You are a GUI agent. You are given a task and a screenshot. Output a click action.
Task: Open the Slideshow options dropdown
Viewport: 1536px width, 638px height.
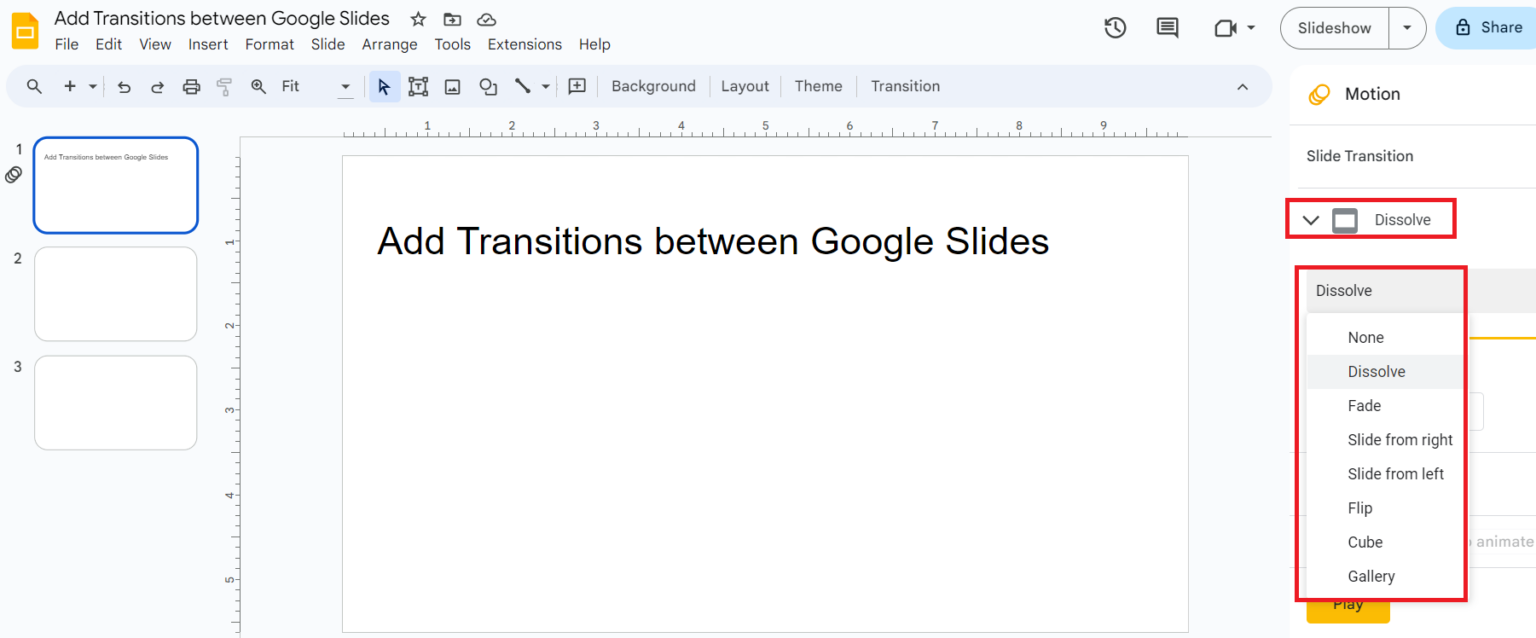tap(1408, 28)
